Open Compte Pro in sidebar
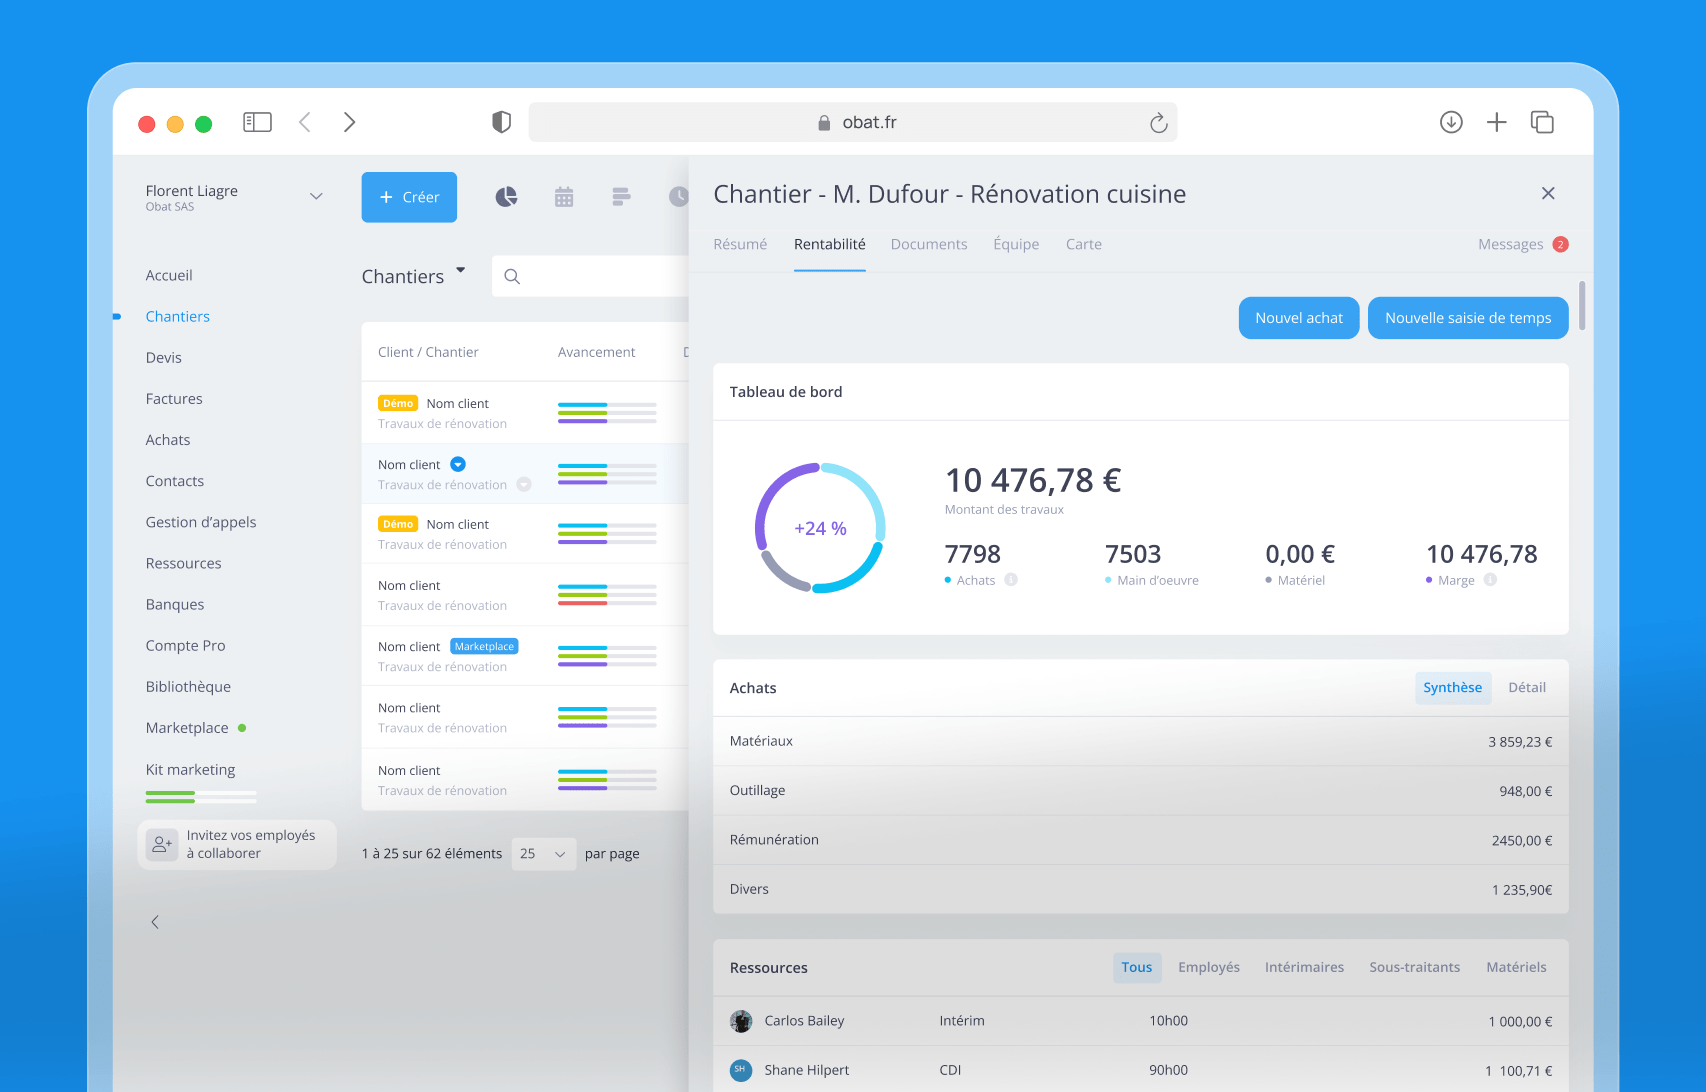This screenshot has width=1706, height=1092. pos(186,646)
